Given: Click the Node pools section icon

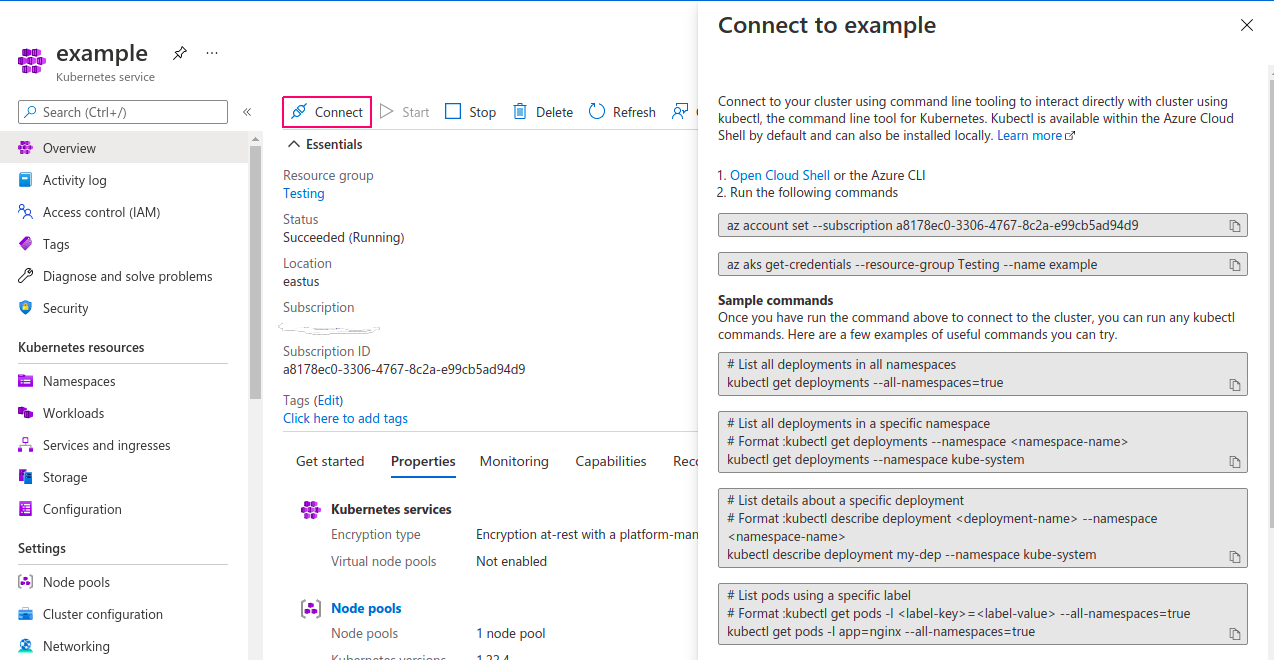Looking at the screenshot, I should [x=311, y=609].
